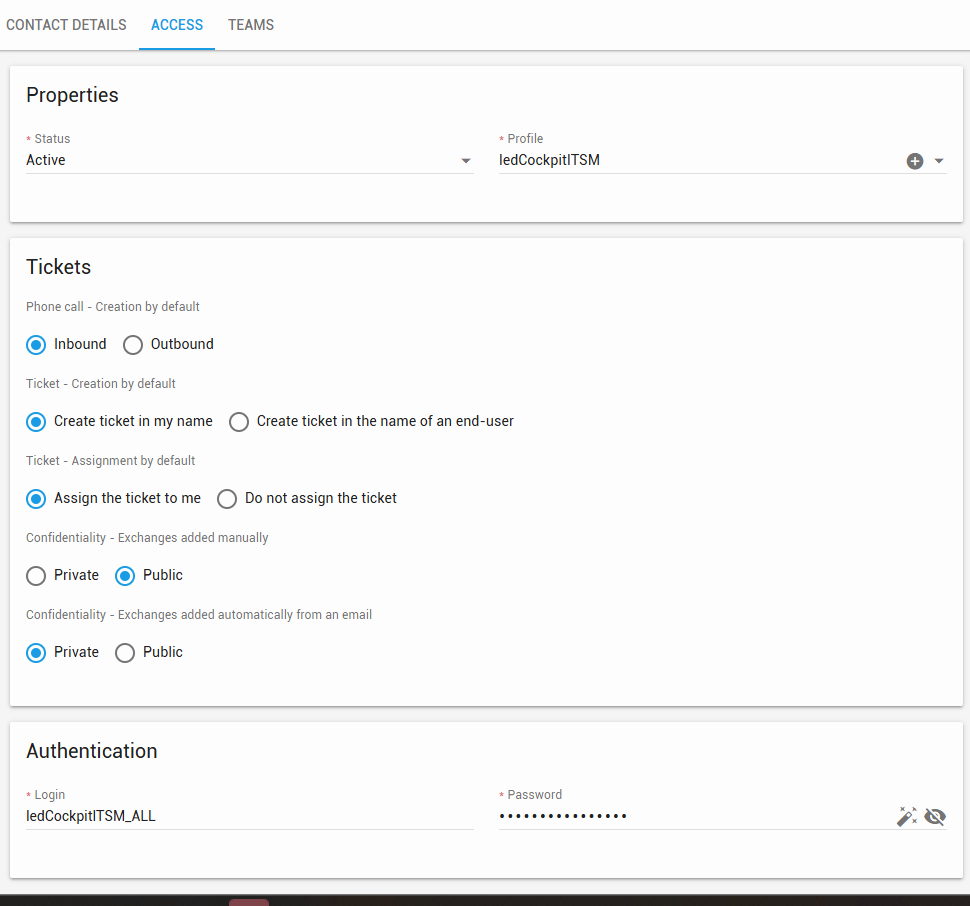Select the Outbound radio button
This screenshot has width=970, height=906.
(x=133, y=344)
